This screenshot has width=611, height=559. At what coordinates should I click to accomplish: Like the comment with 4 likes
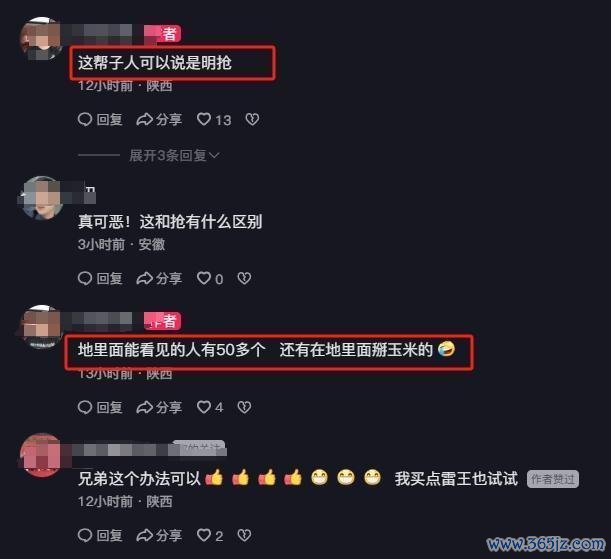click(210, 407)
